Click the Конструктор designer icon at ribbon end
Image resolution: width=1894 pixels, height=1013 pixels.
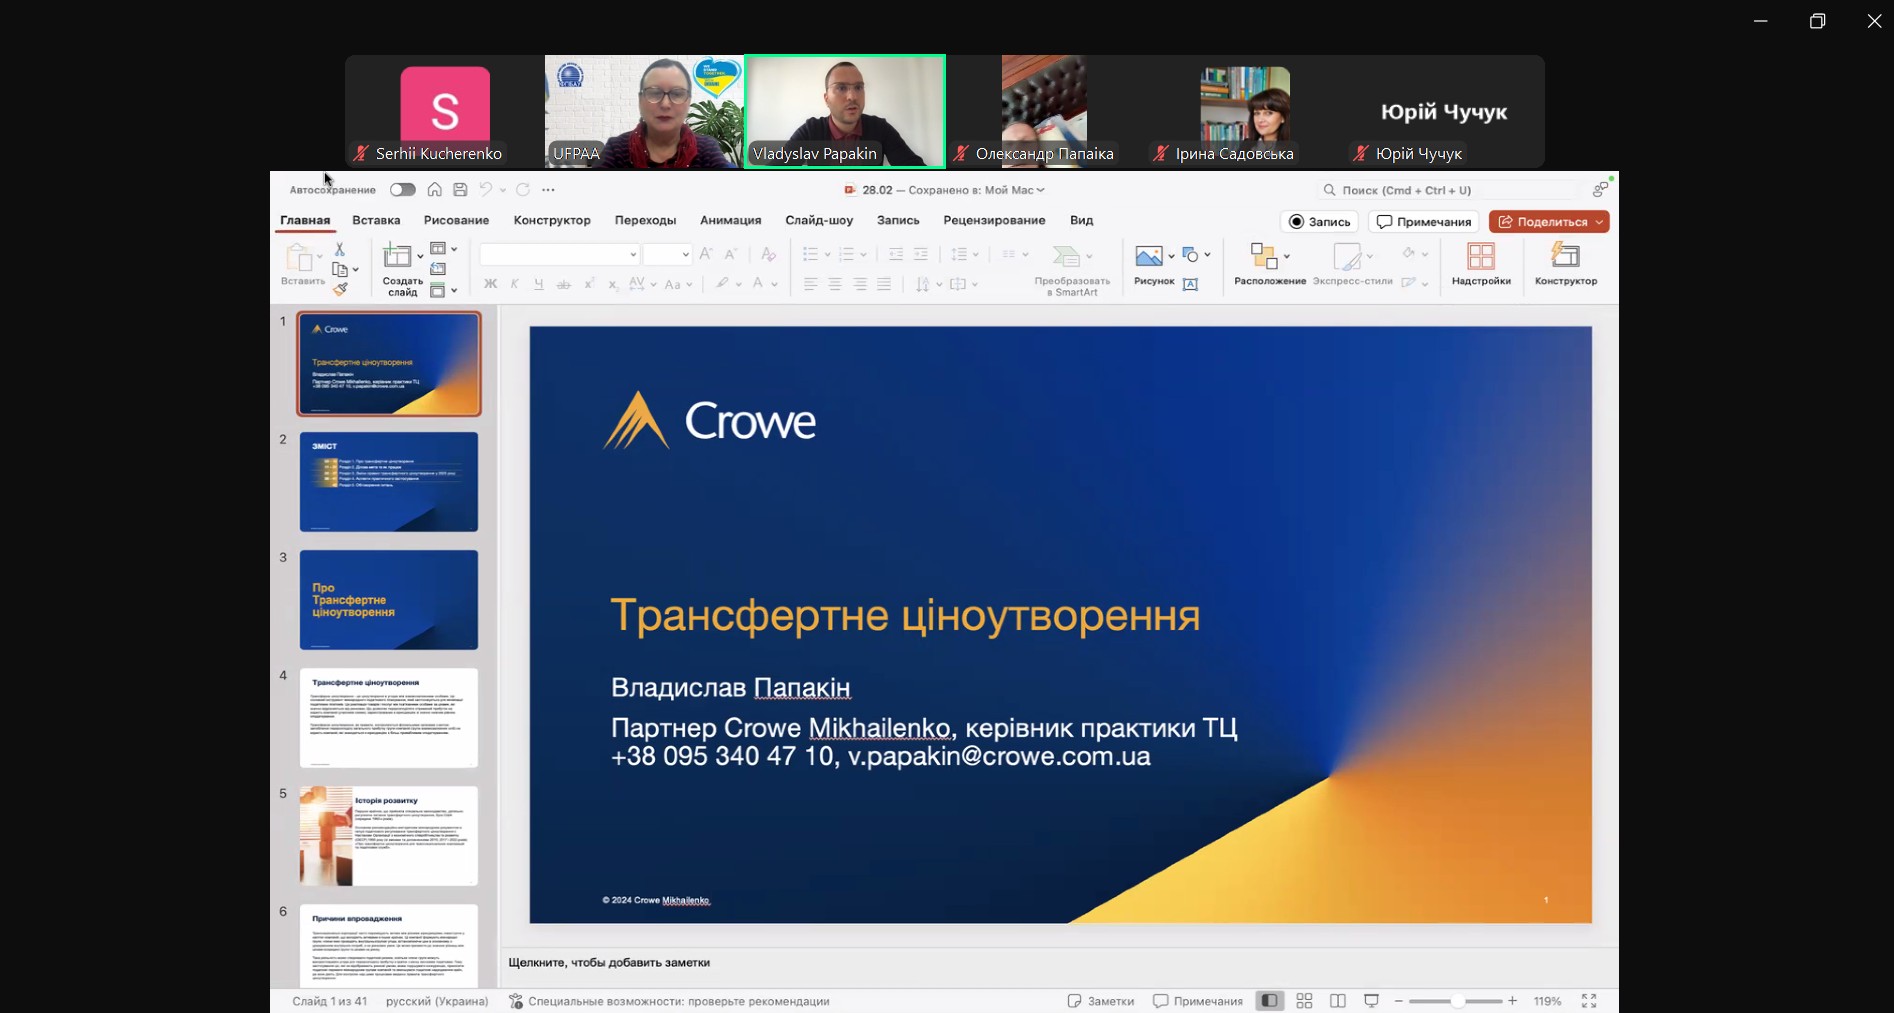tap(1565, 256)
